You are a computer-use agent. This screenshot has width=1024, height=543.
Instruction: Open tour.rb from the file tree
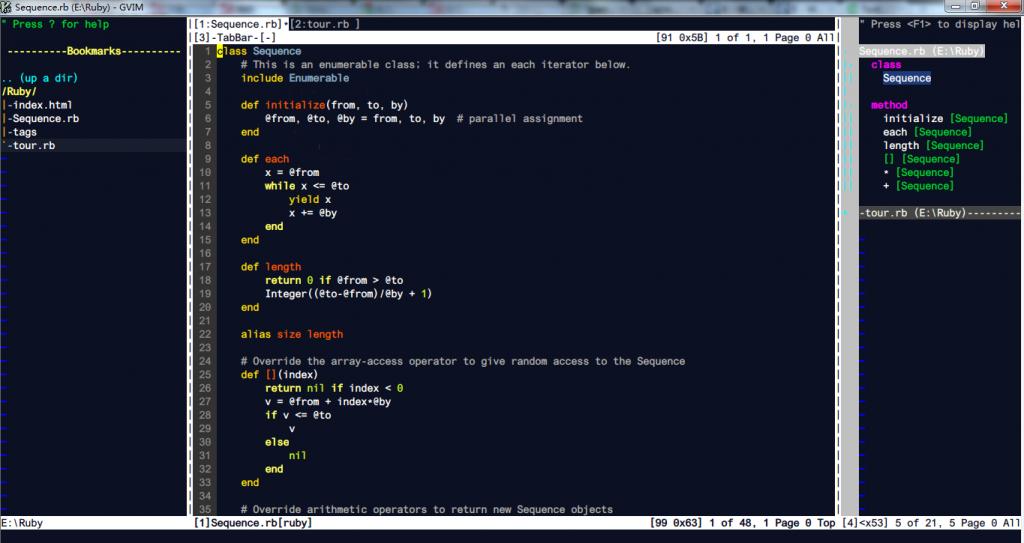pyautogui.click(x=34, y=146)
